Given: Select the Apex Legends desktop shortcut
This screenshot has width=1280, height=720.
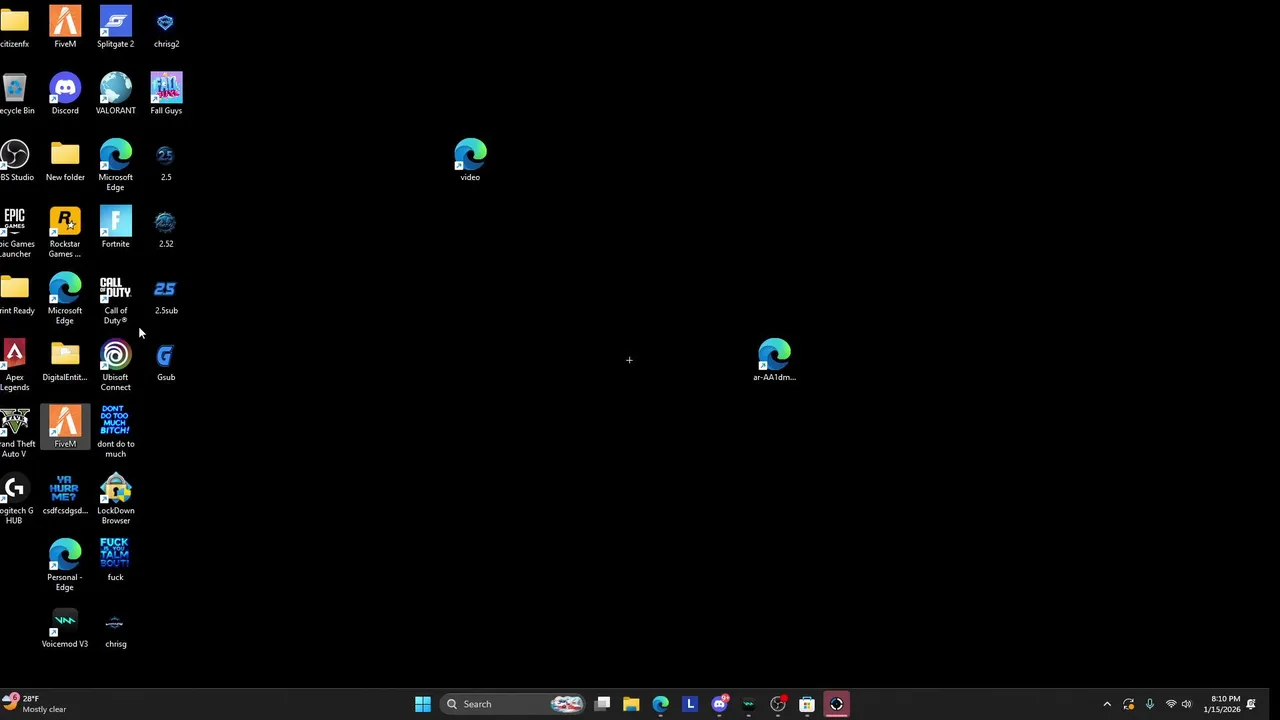Looking at the screenshot, I should (14, 365).
